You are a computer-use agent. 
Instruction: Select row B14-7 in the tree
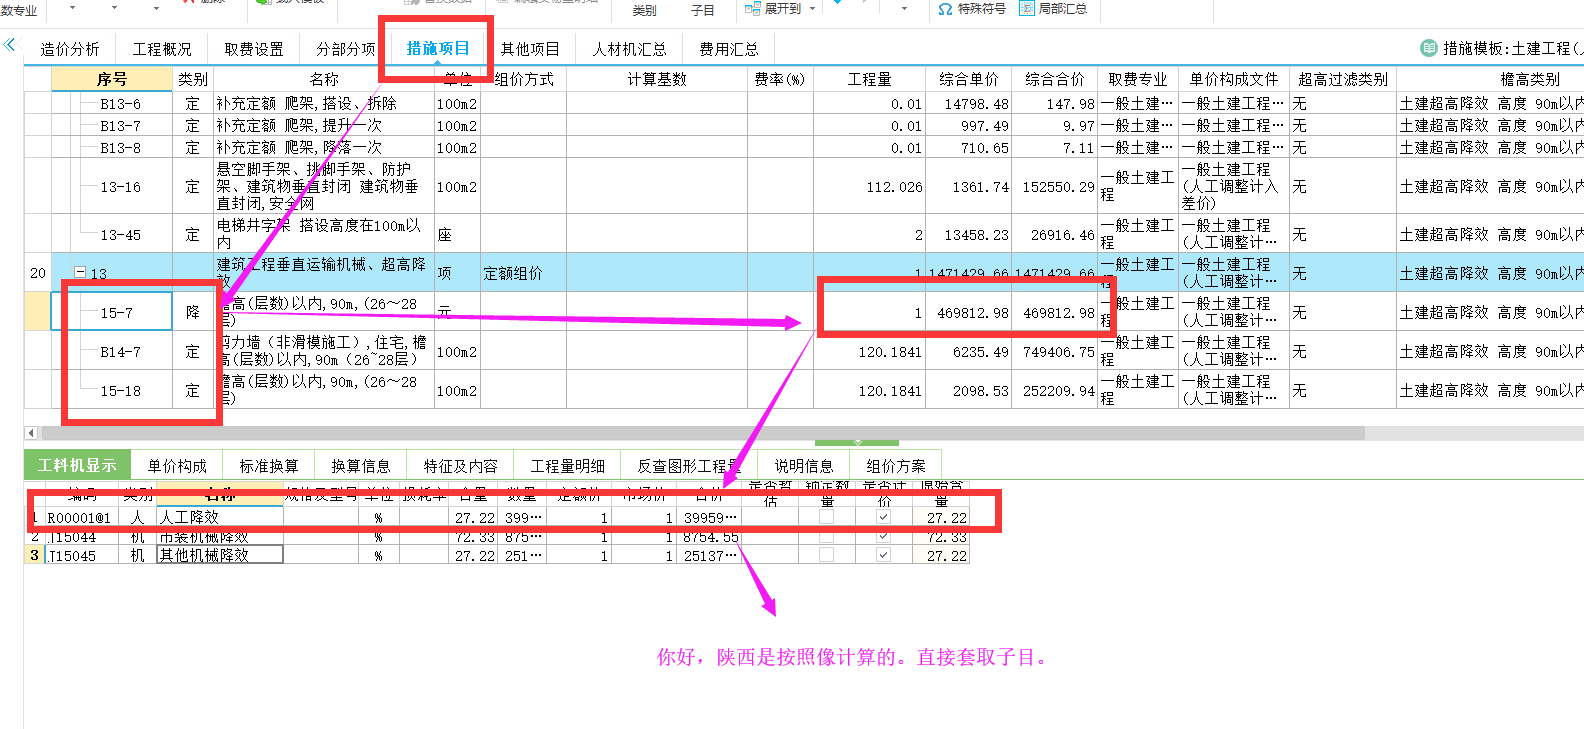pyautogui.click(x=120, y=352)
